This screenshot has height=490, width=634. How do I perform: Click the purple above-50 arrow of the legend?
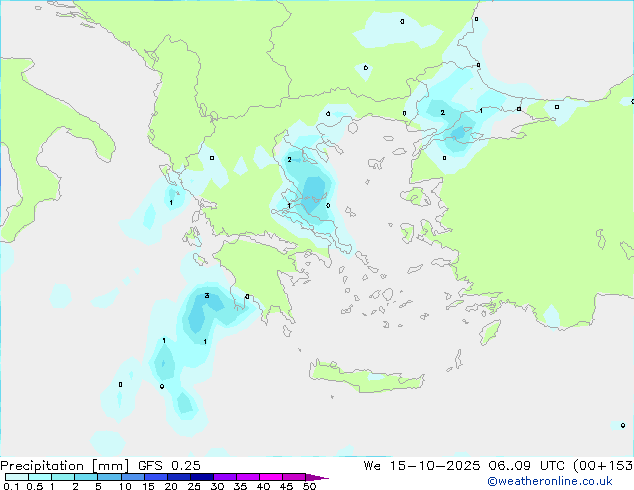317,477
